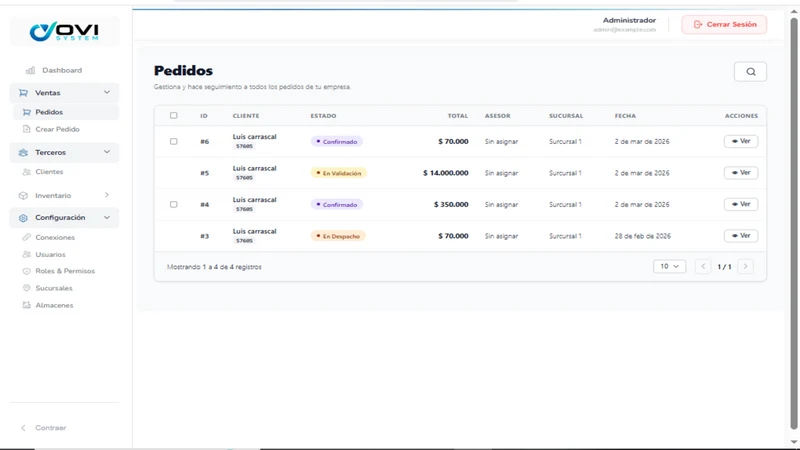Click the Conexiones link icon

click(x=27, y=237)
